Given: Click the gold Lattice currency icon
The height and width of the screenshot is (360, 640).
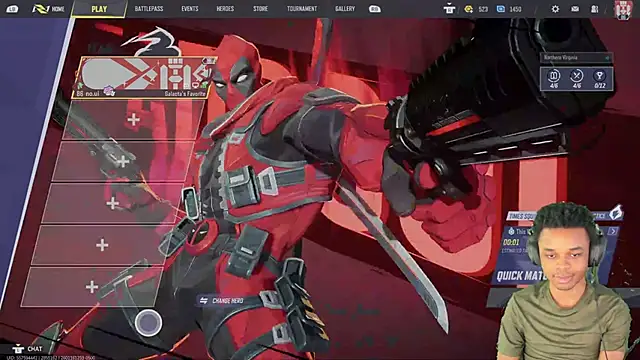Looking at the screenshot, I should tap(469, 9).
